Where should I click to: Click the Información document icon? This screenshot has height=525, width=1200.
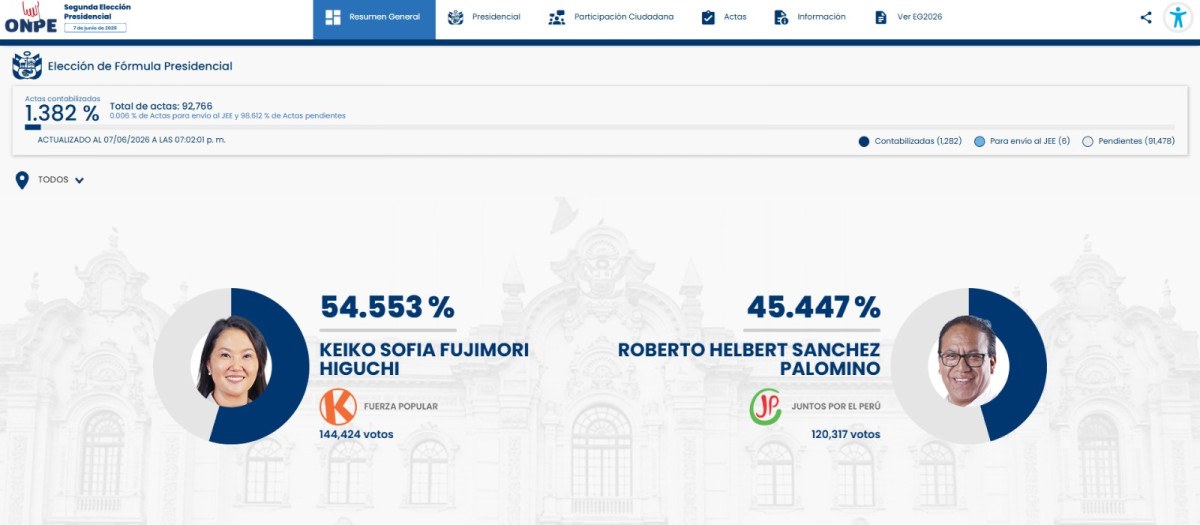tap(781, 17)
